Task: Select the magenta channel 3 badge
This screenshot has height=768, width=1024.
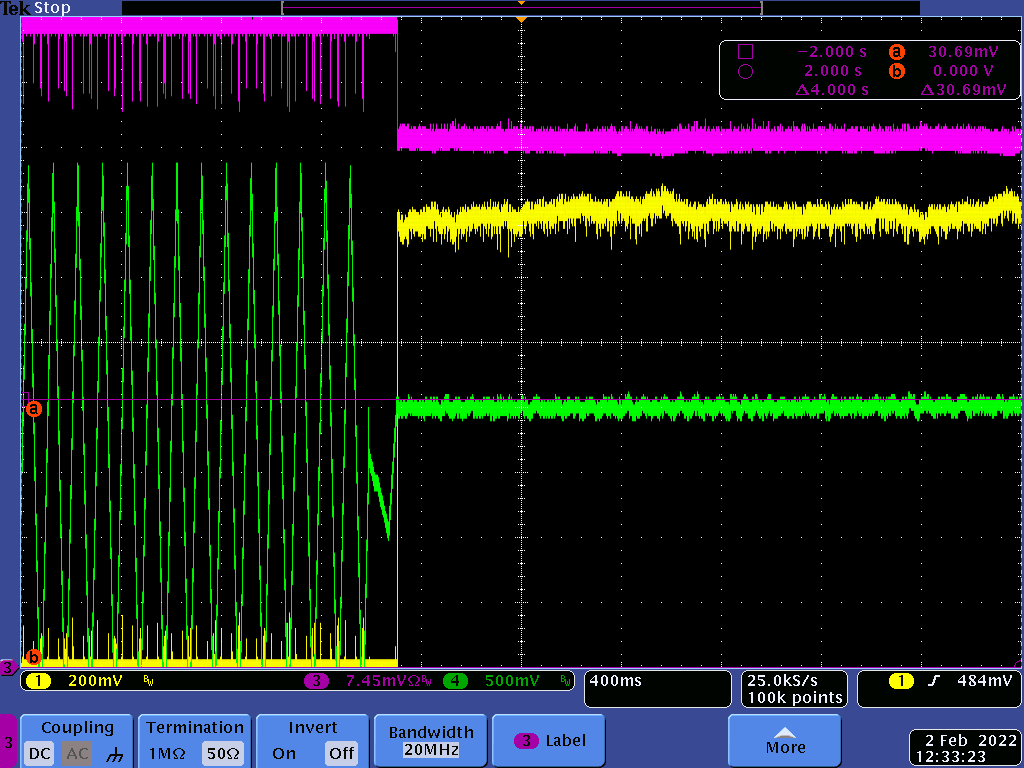Action: [317, 682]
